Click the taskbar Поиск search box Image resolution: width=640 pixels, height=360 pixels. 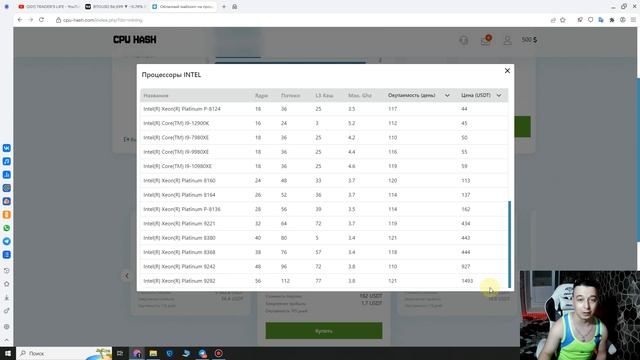pos(64,353)
